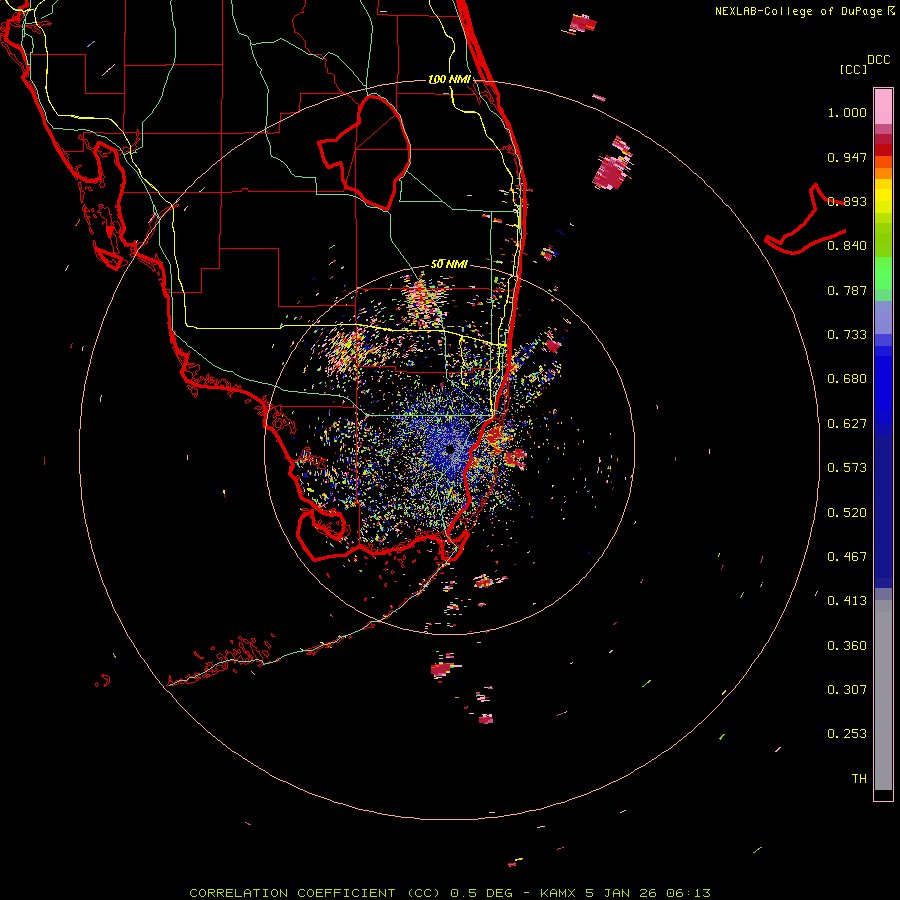The height and width of the screenshot is (900, 900).
Task: Select the 0.680 legend value
Action: [x=847, y=379]
